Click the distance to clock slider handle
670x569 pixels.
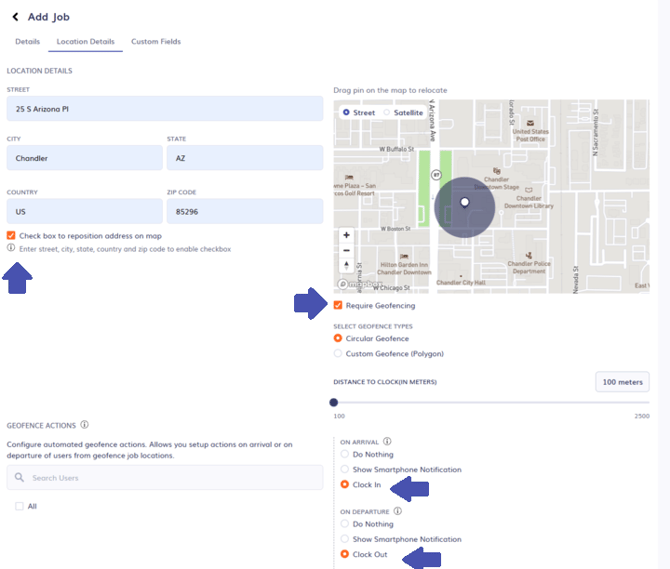[334, 402]
